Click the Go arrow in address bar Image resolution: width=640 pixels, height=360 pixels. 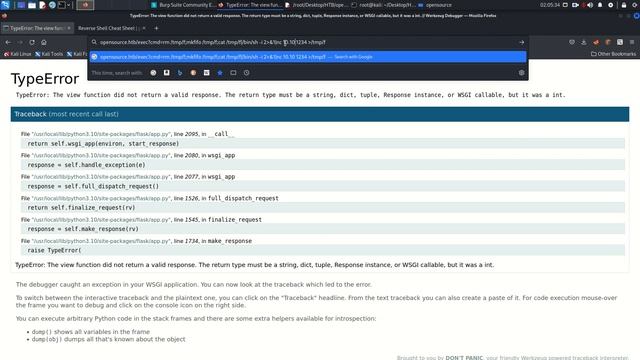pos(521,42)
